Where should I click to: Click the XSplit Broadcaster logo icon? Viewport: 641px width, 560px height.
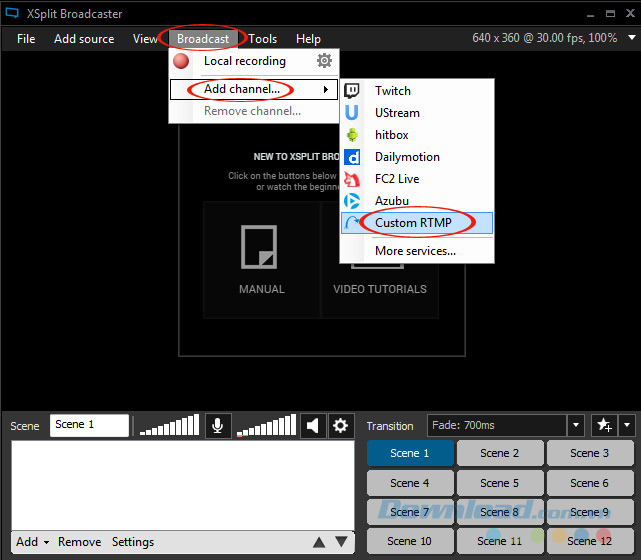pyautogui.click(x=12, y=13)
